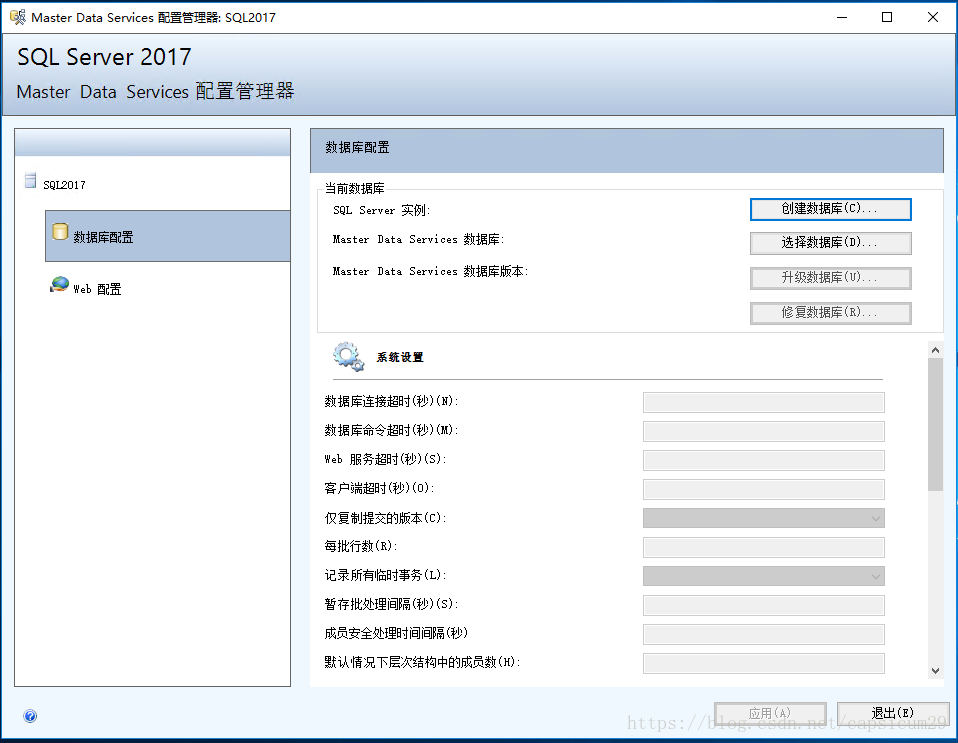This screenshot has width=958, height=743.
Task: Click the Web 配置 globe icon
Action: [x=59, y=285]
